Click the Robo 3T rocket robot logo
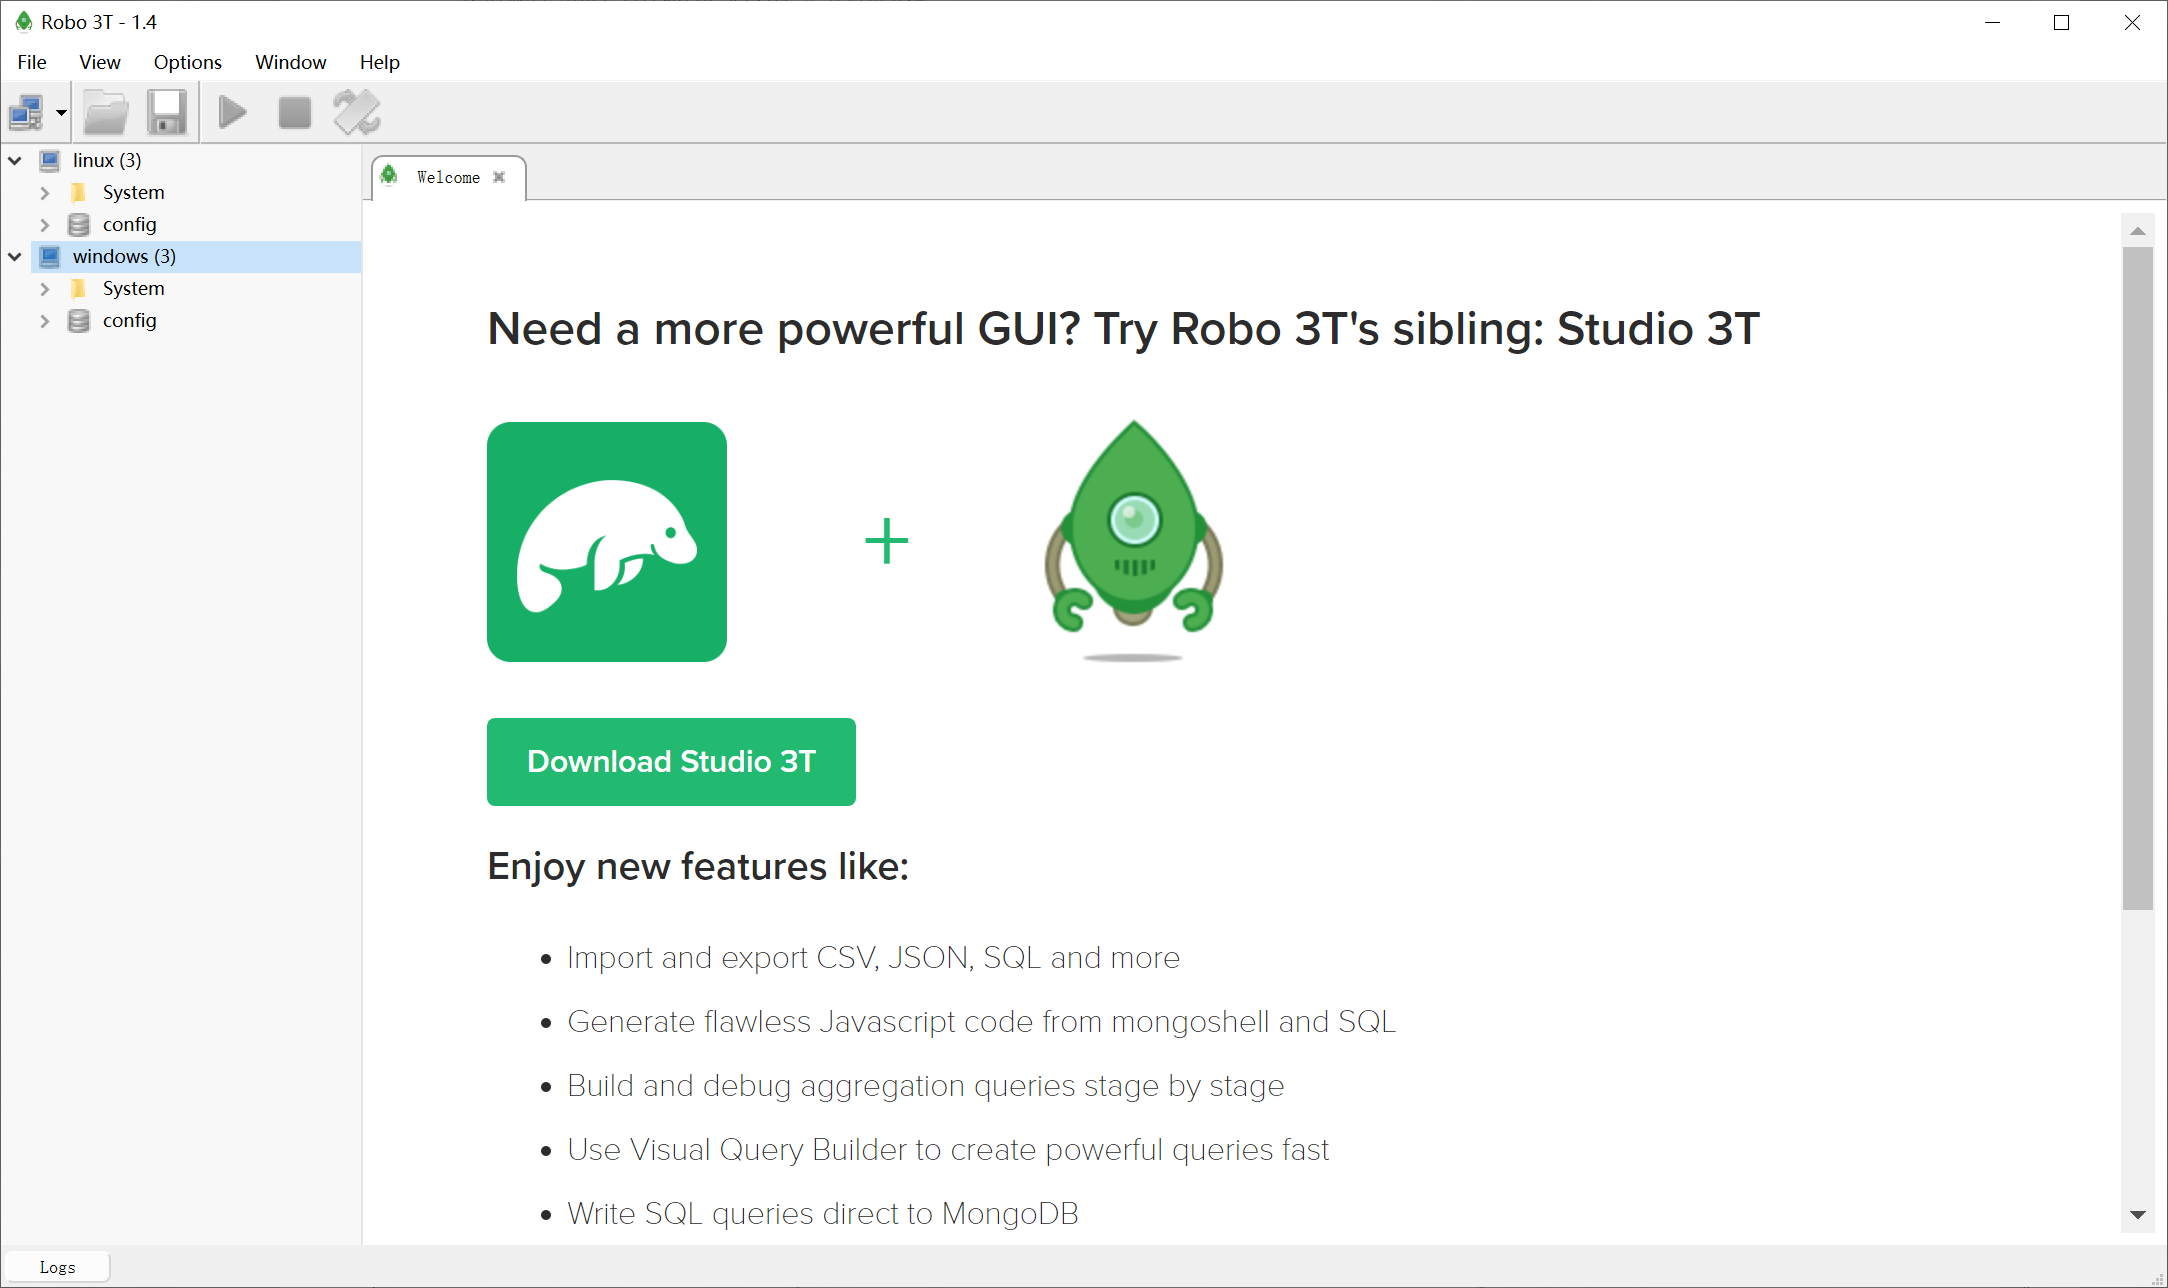This screenshot has width=2168, height=1288. (x=1133, y=540)
